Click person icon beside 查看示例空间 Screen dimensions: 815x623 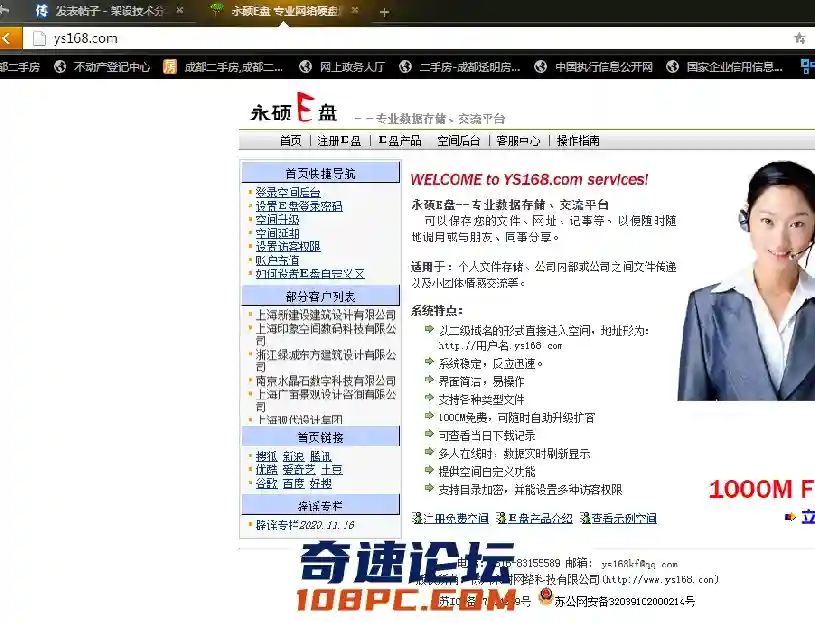[x=585, y=518]
